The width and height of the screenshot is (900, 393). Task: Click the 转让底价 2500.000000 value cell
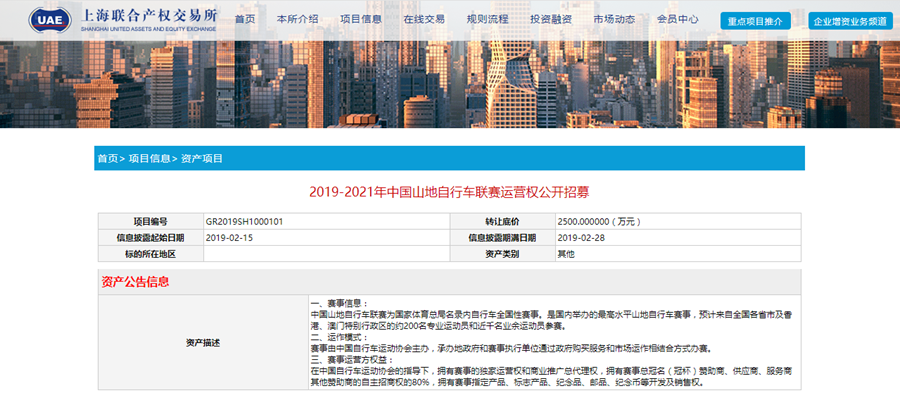point(678,221)
